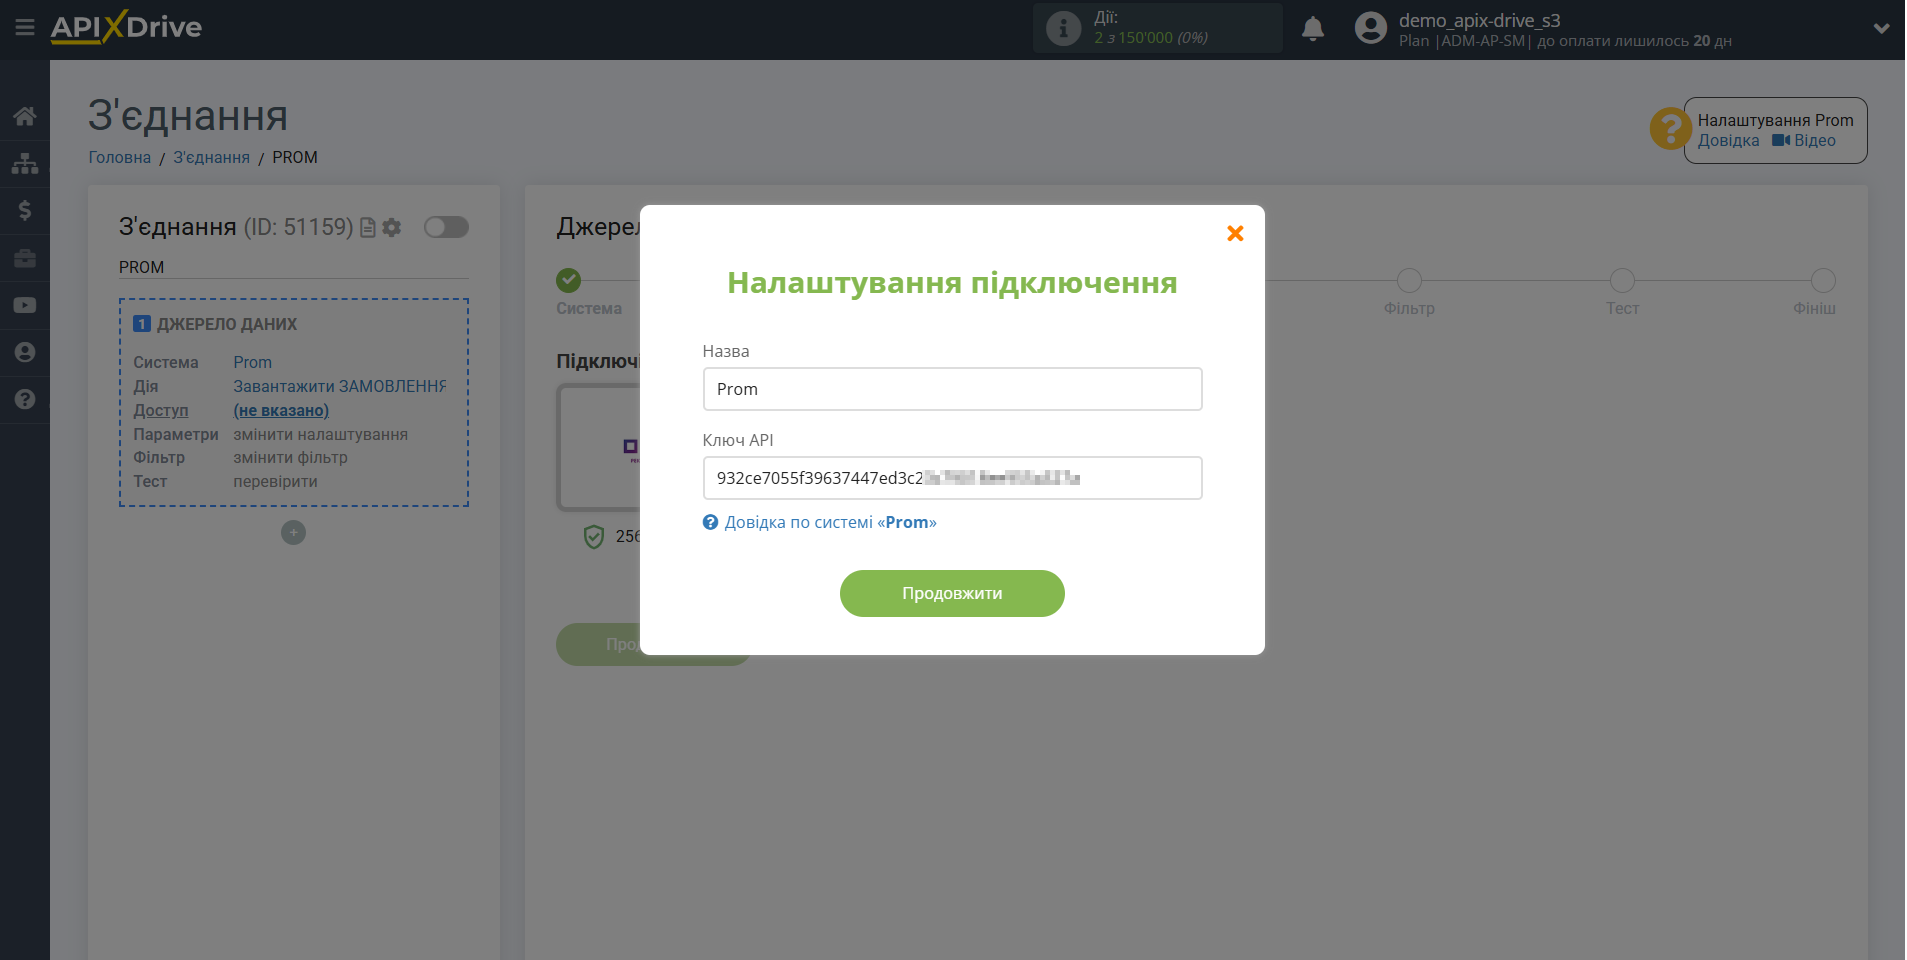Screen dimensions: 1907x960
Task: Select the Тест step marker
Action: pos(1622,281)
